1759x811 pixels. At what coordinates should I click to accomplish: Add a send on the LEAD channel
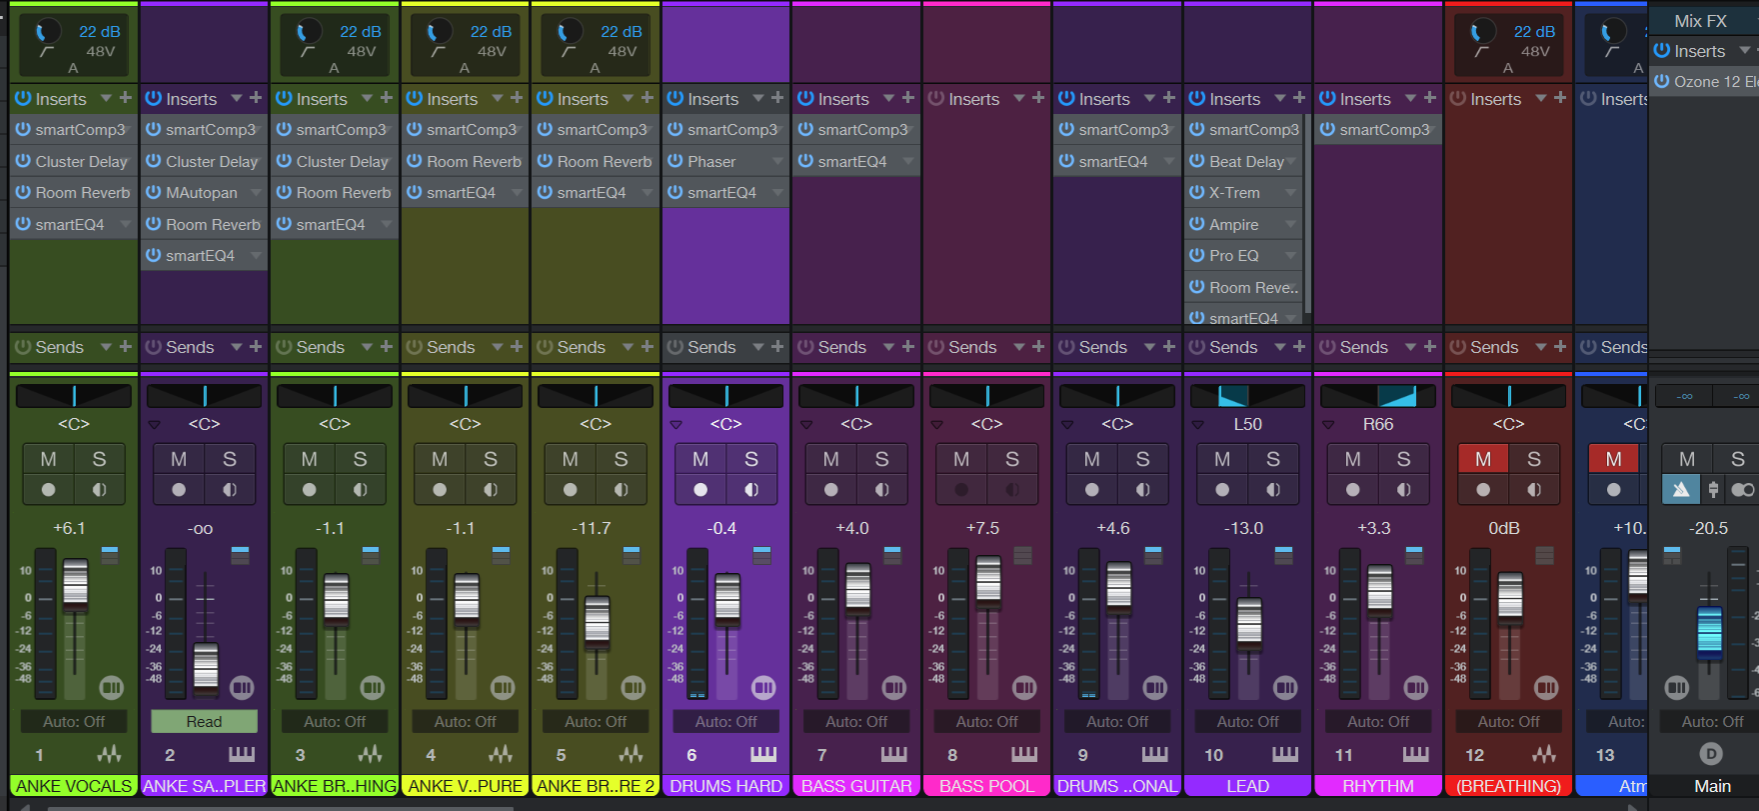point(1299,346)
